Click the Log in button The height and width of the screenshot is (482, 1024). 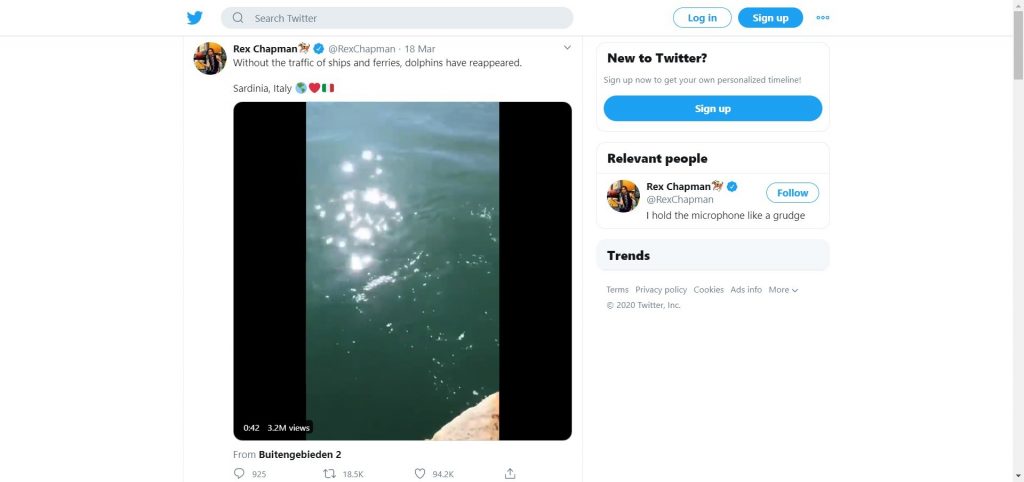tap(702, 18)
